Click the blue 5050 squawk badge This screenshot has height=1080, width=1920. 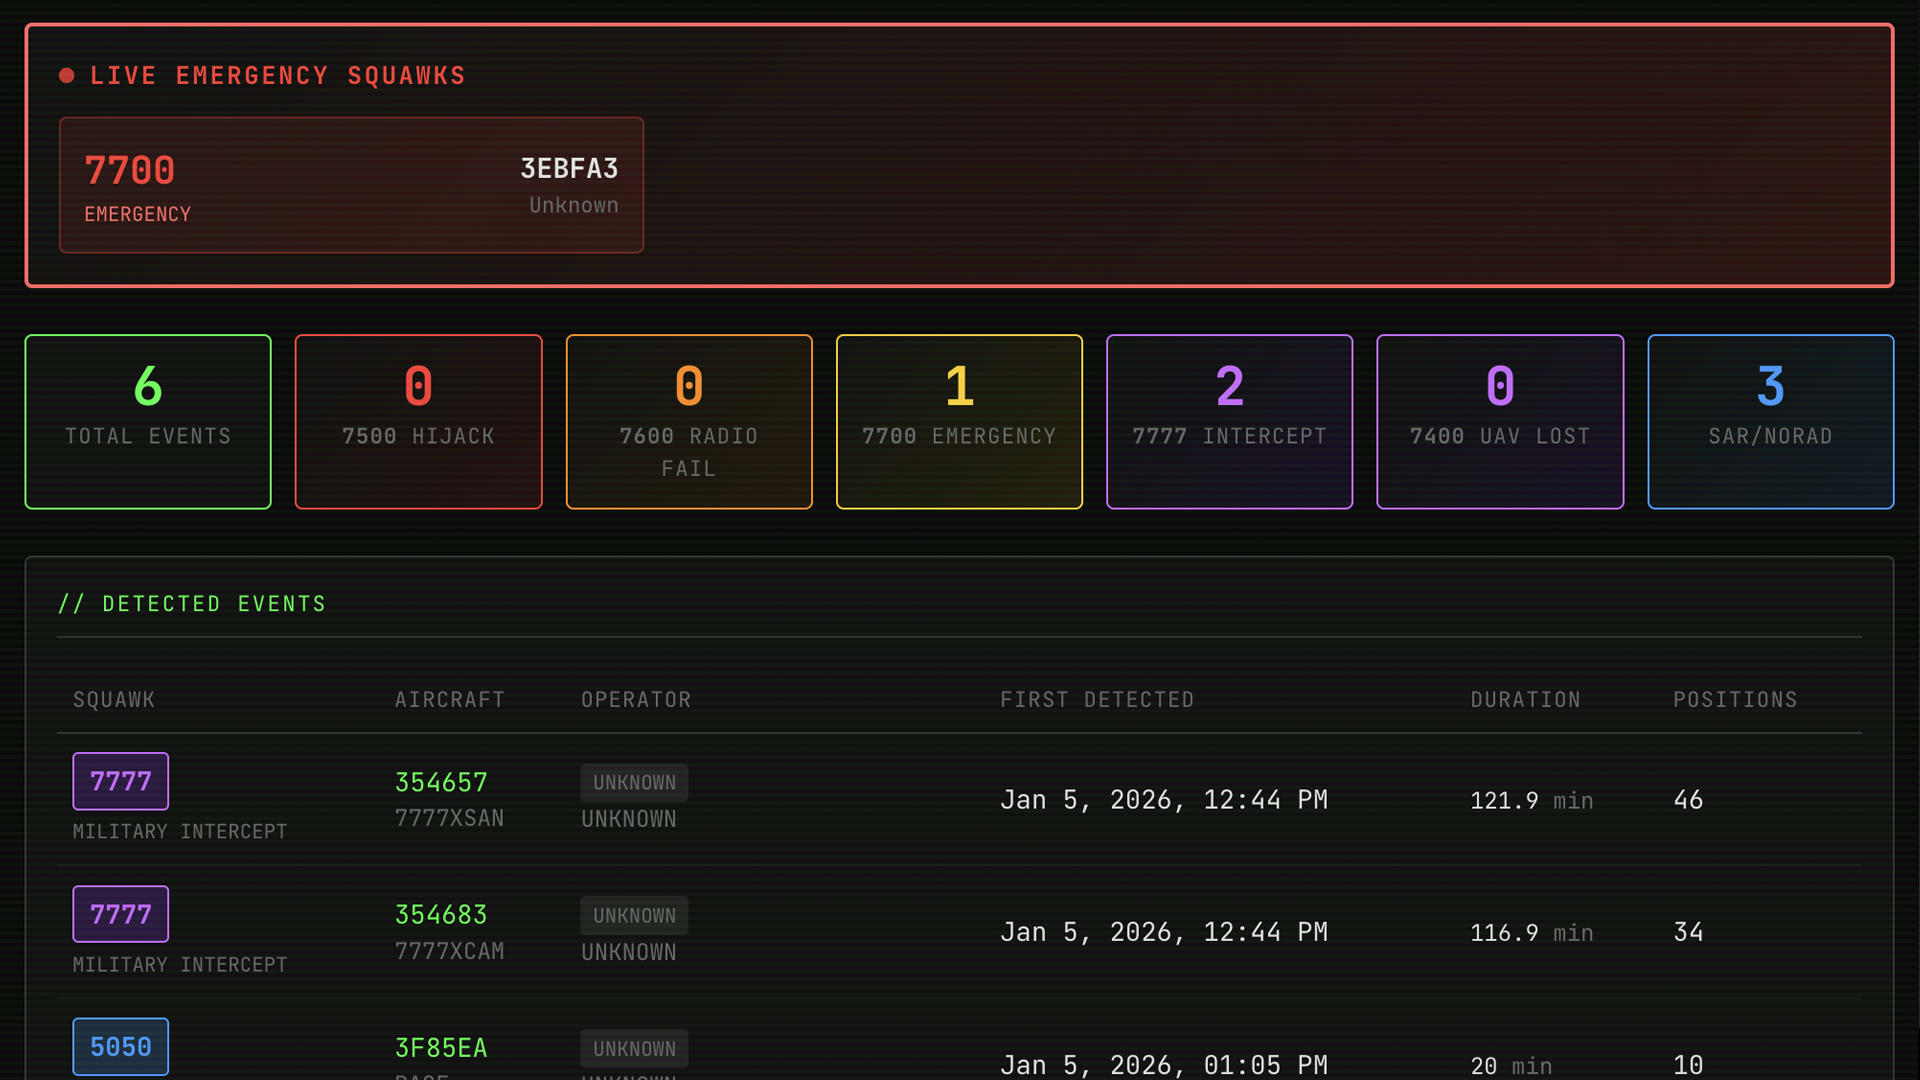[121, 1046]
